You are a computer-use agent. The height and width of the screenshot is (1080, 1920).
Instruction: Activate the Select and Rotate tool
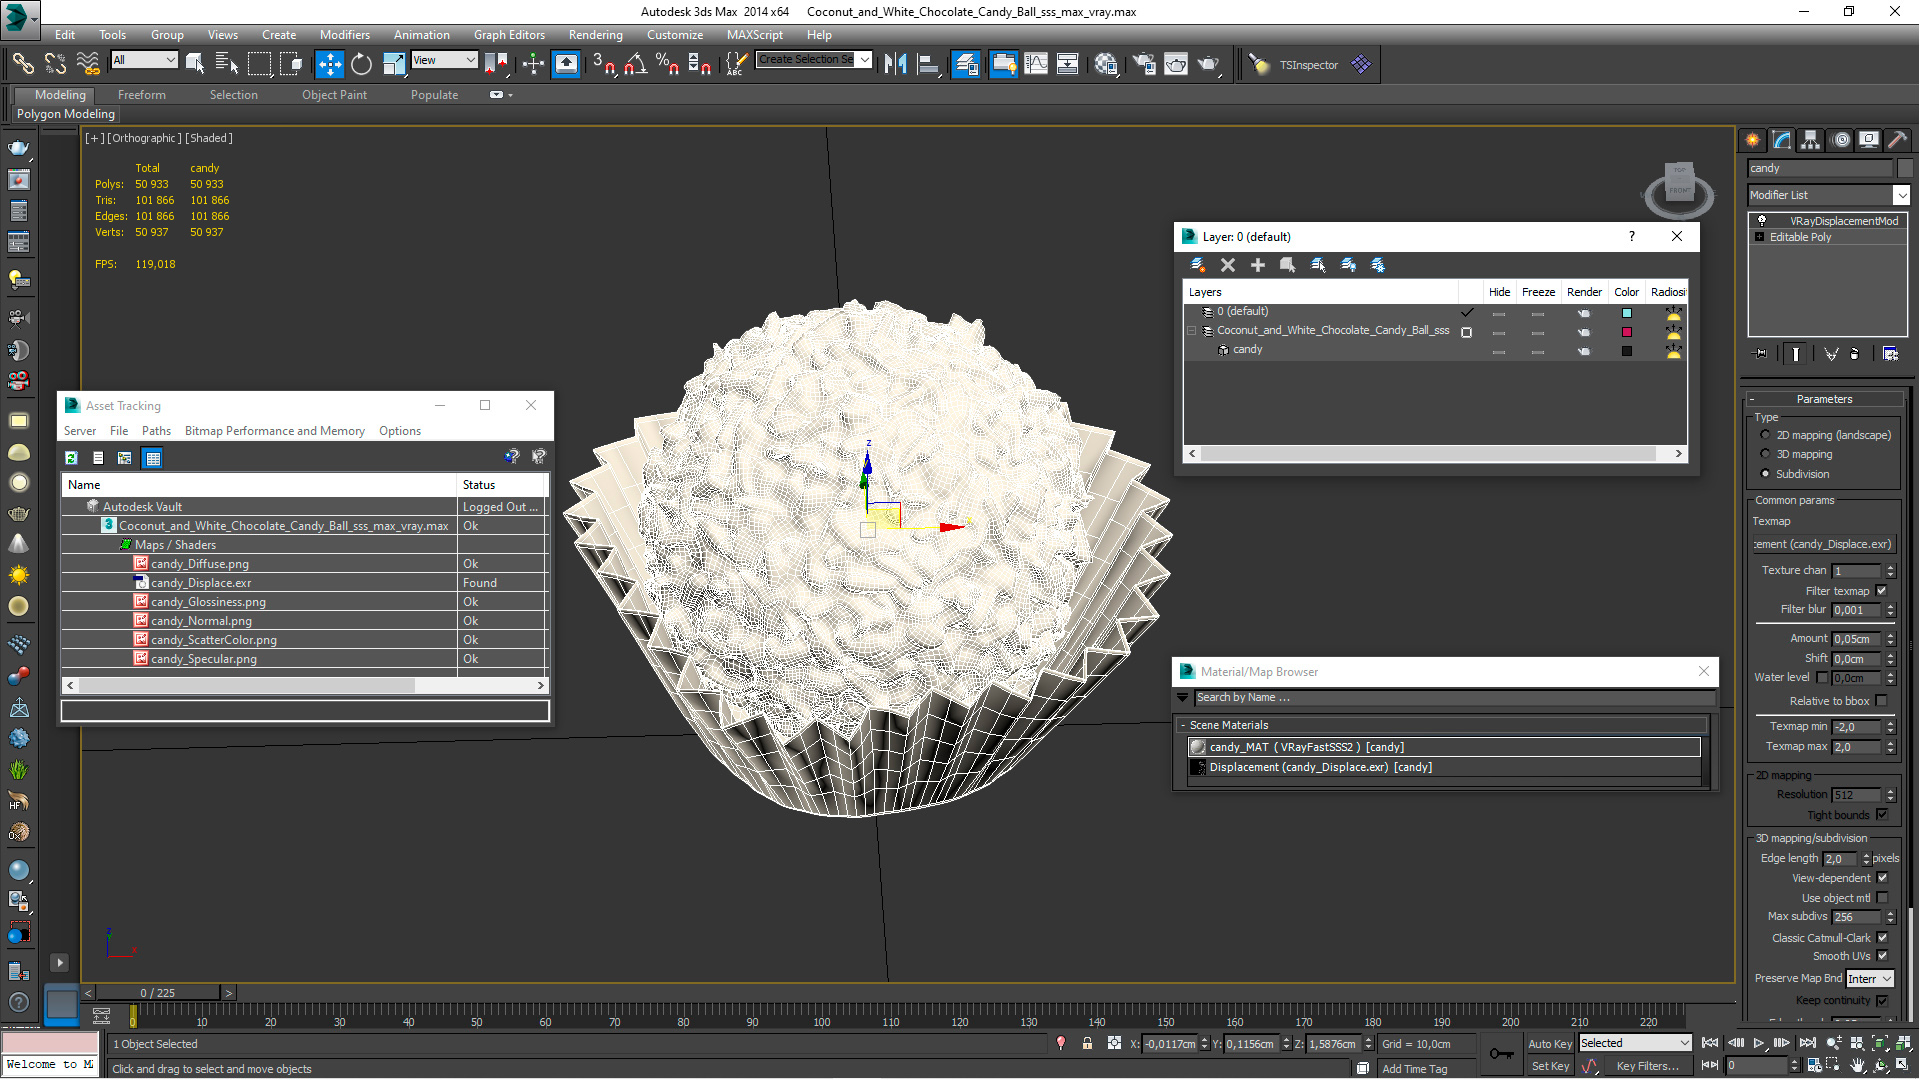(x=361, y=64)
